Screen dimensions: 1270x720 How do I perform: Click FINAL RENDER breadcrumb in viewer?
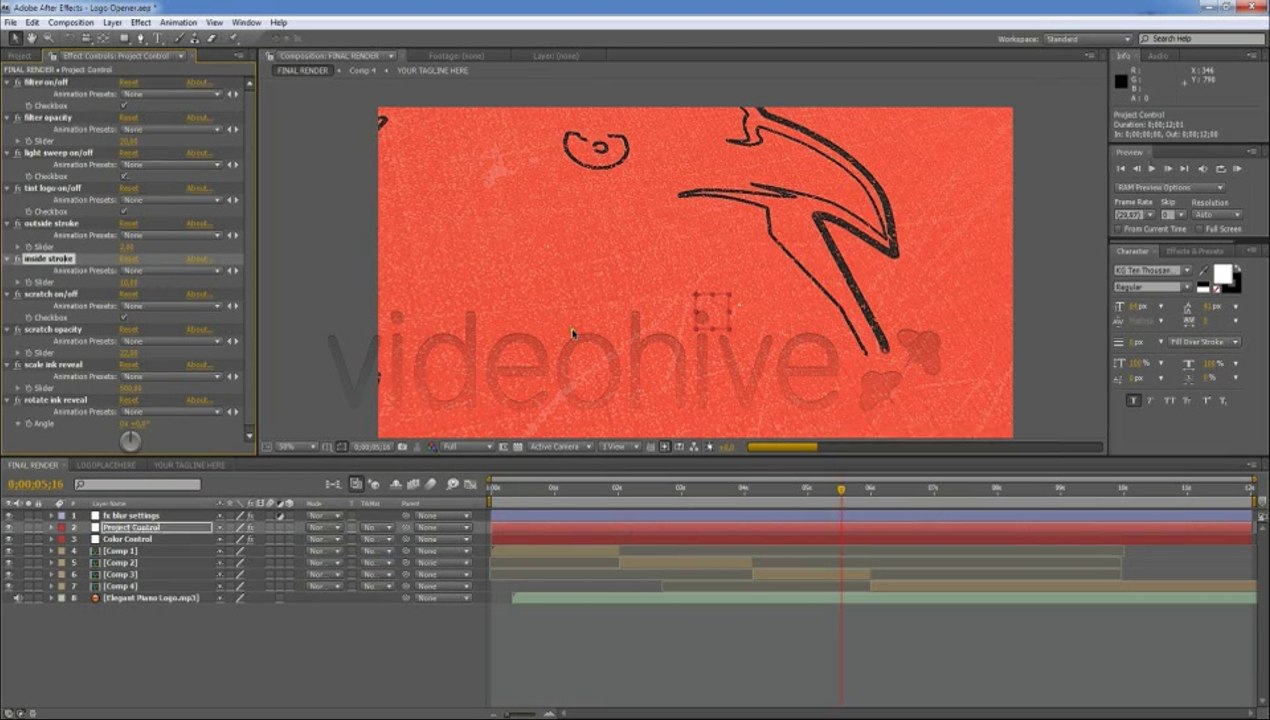(x=302, y=71)
